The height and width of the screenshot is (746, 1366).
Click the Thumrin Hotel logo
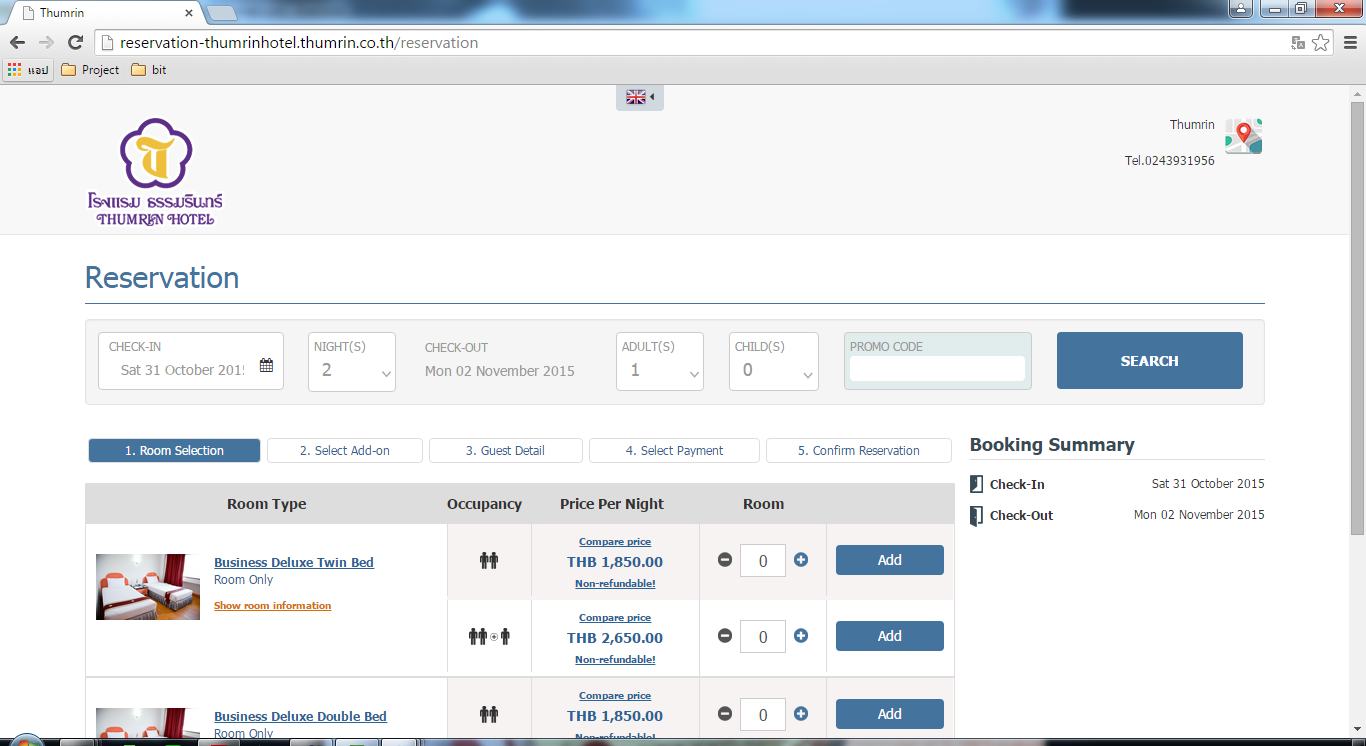(x=155, y=172)
